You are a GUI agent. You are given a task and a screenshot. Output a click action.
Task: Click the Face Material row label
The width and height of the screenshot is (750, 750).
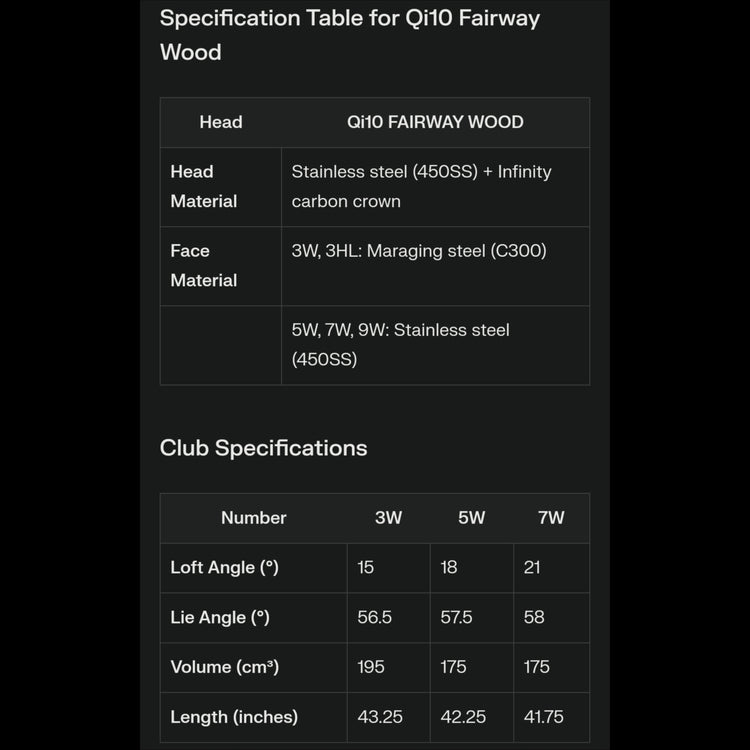pyautogui.click(x=204, y=265)
